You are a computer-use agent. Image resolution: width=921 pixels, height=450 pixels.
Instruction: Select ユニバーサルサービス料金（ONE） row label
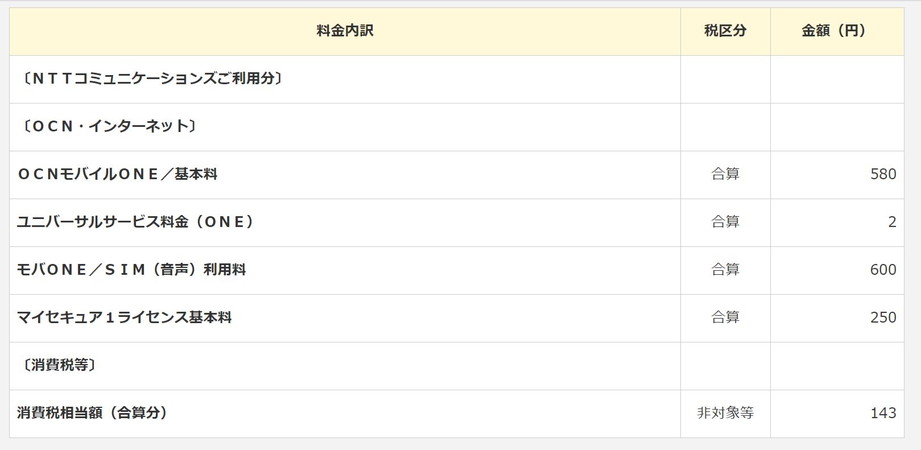click(x=135, y=222)
